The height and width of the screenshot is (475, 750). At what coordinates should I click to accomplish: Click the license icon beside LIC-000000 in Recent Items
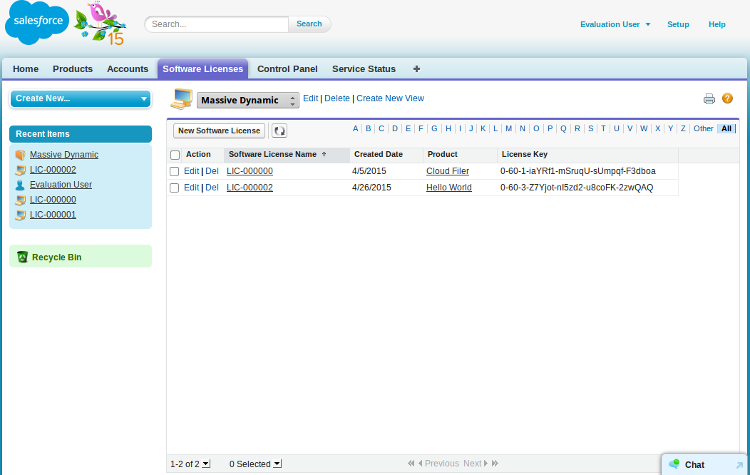[20, 200]
